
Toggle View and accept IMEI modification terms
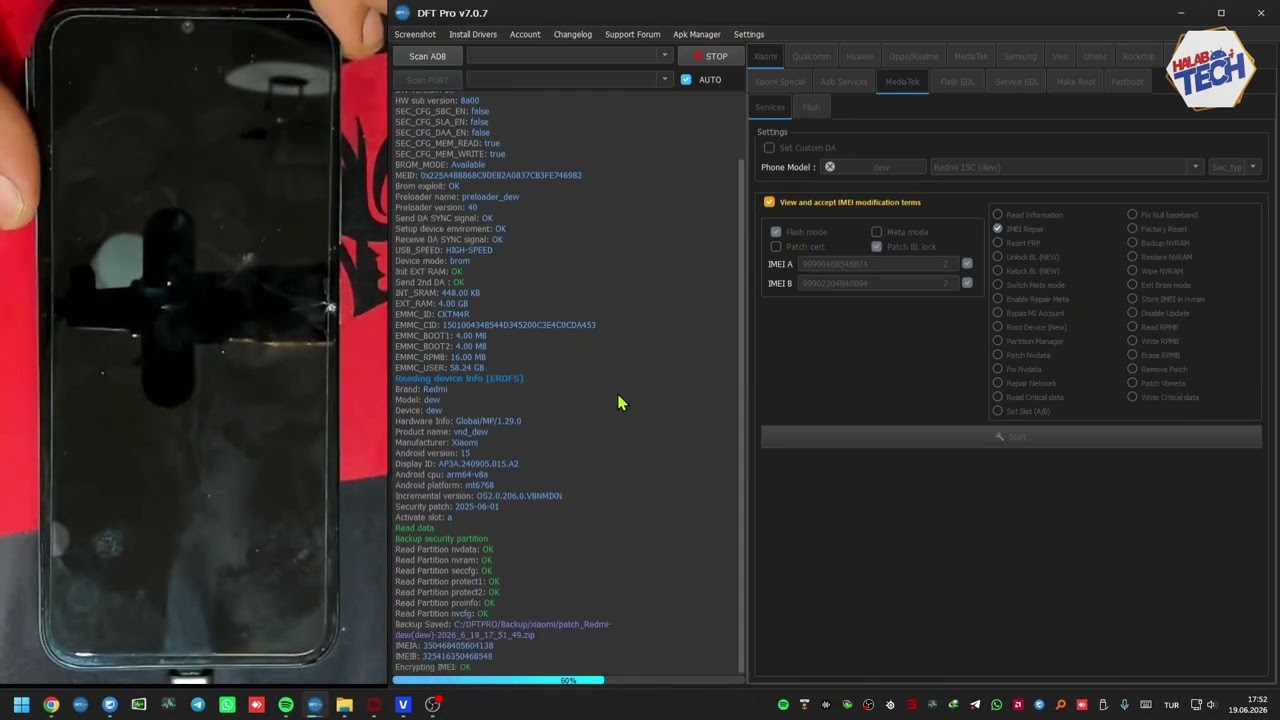[769, 202]
